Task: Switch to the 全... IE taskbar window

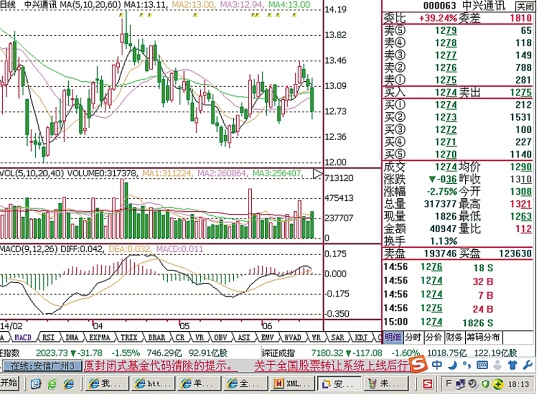Action: 245,384
